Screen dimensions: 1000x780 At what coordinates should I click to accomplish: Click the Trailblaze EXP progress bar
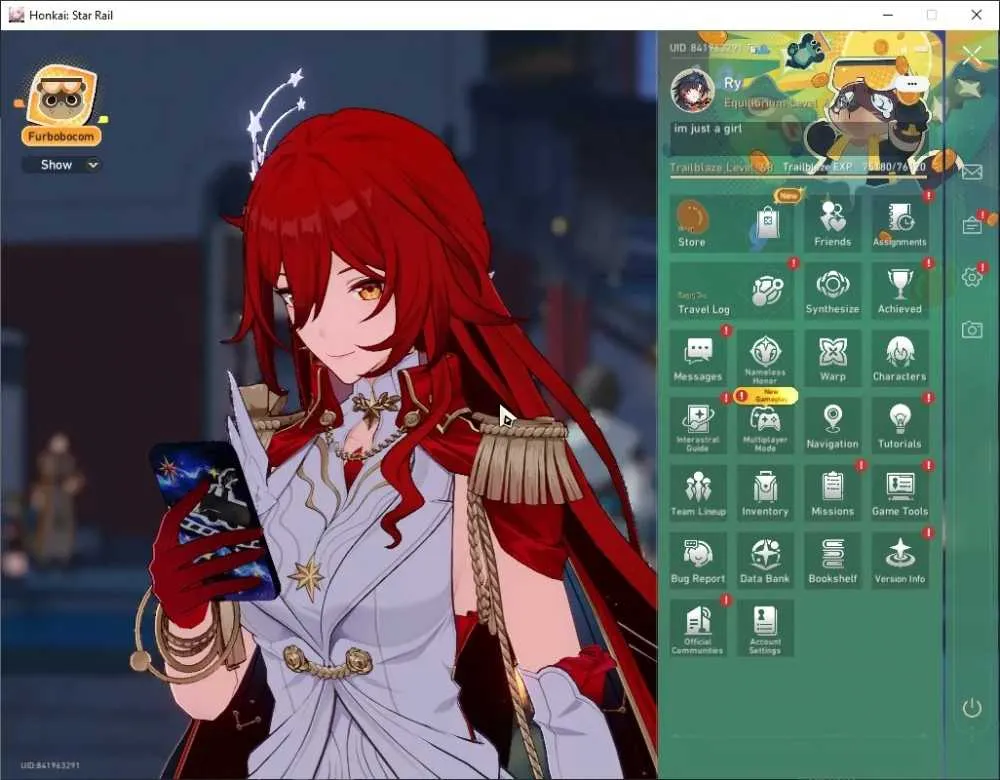coord(797,176)
